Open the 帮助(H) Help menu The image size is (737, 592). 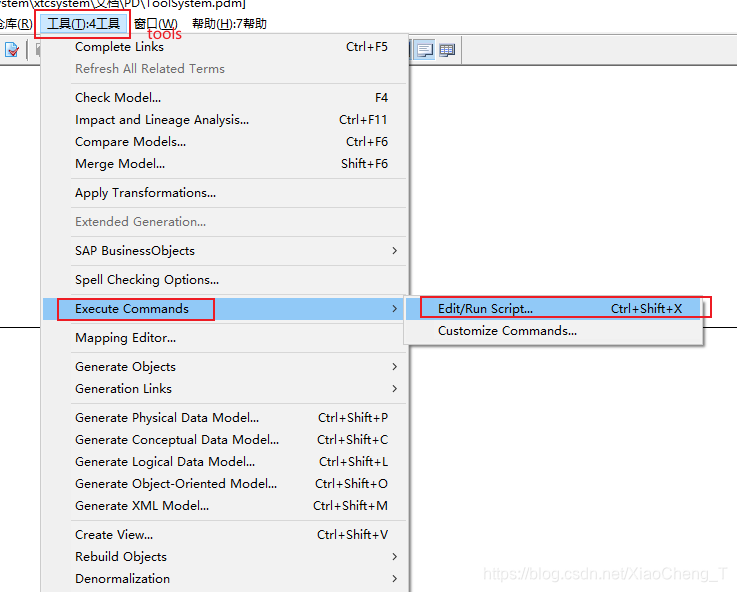229,23
